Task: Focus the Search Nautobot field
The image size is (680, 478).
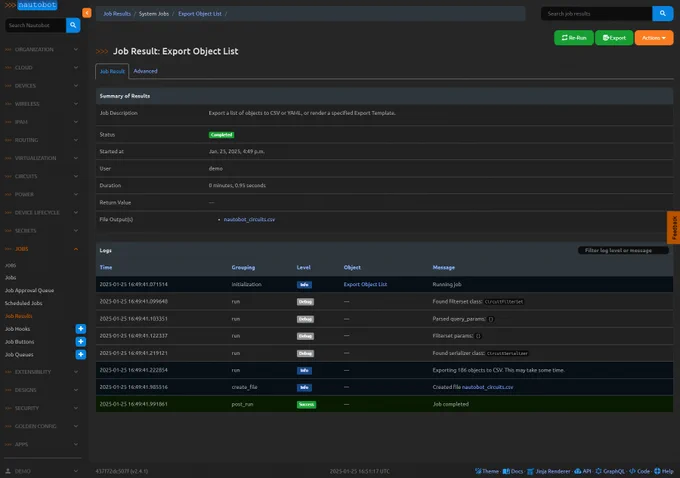Action: pyautogui.click(x=36, y=25)
